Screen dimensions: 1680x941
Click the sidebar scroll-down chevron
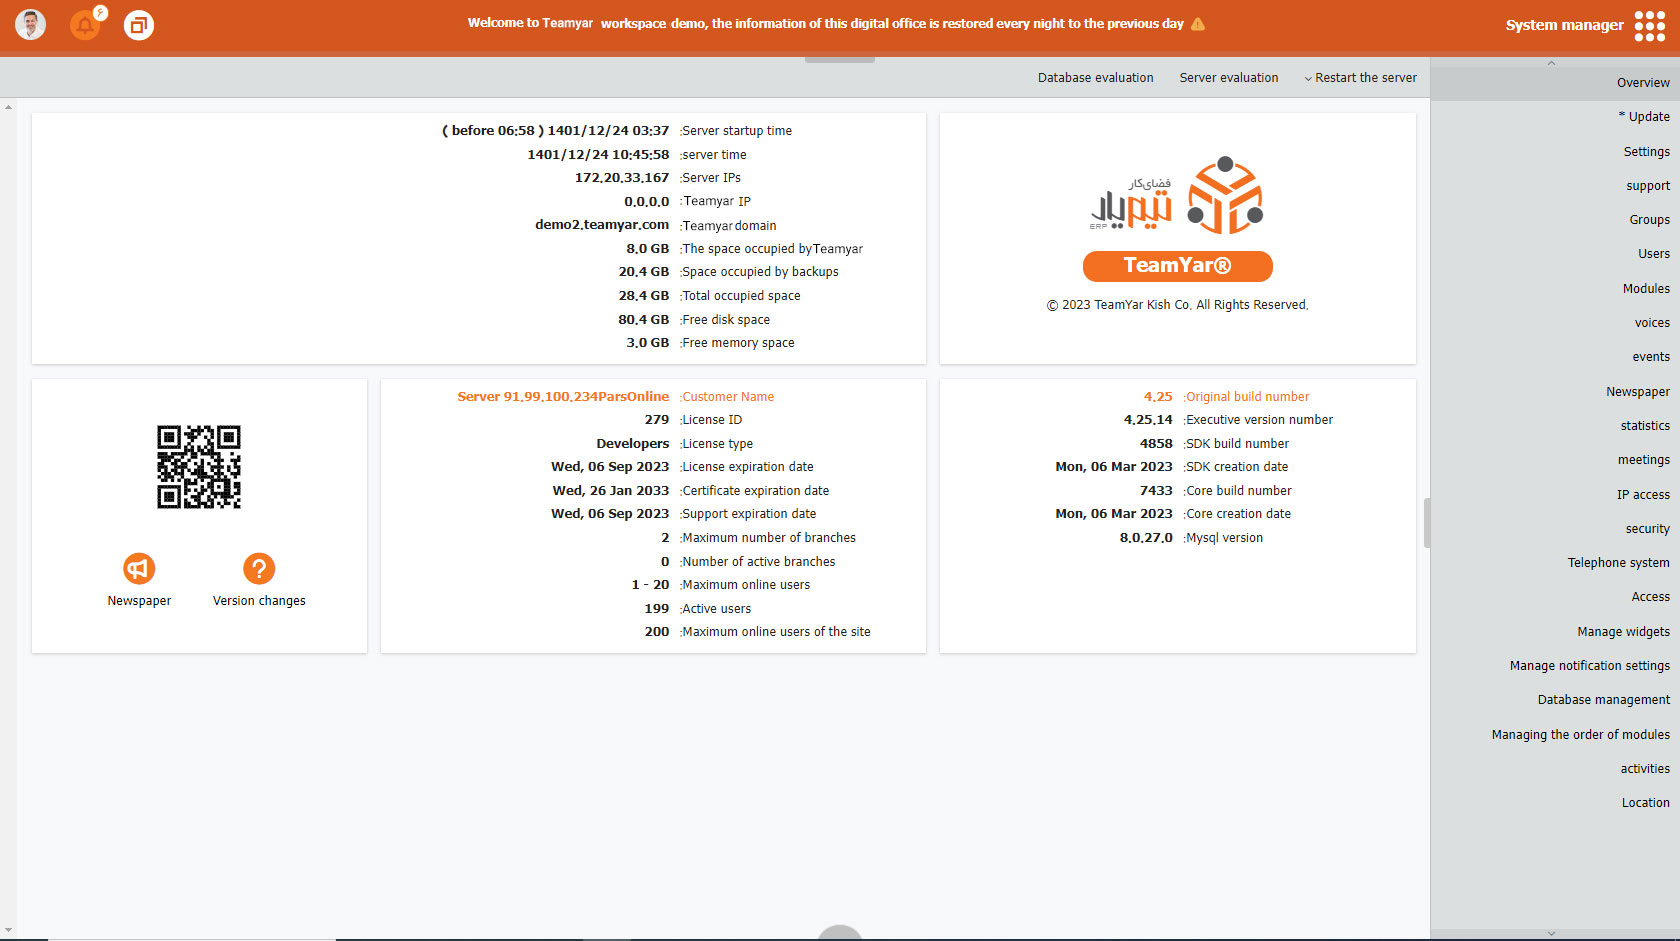tap(1551, 933)
